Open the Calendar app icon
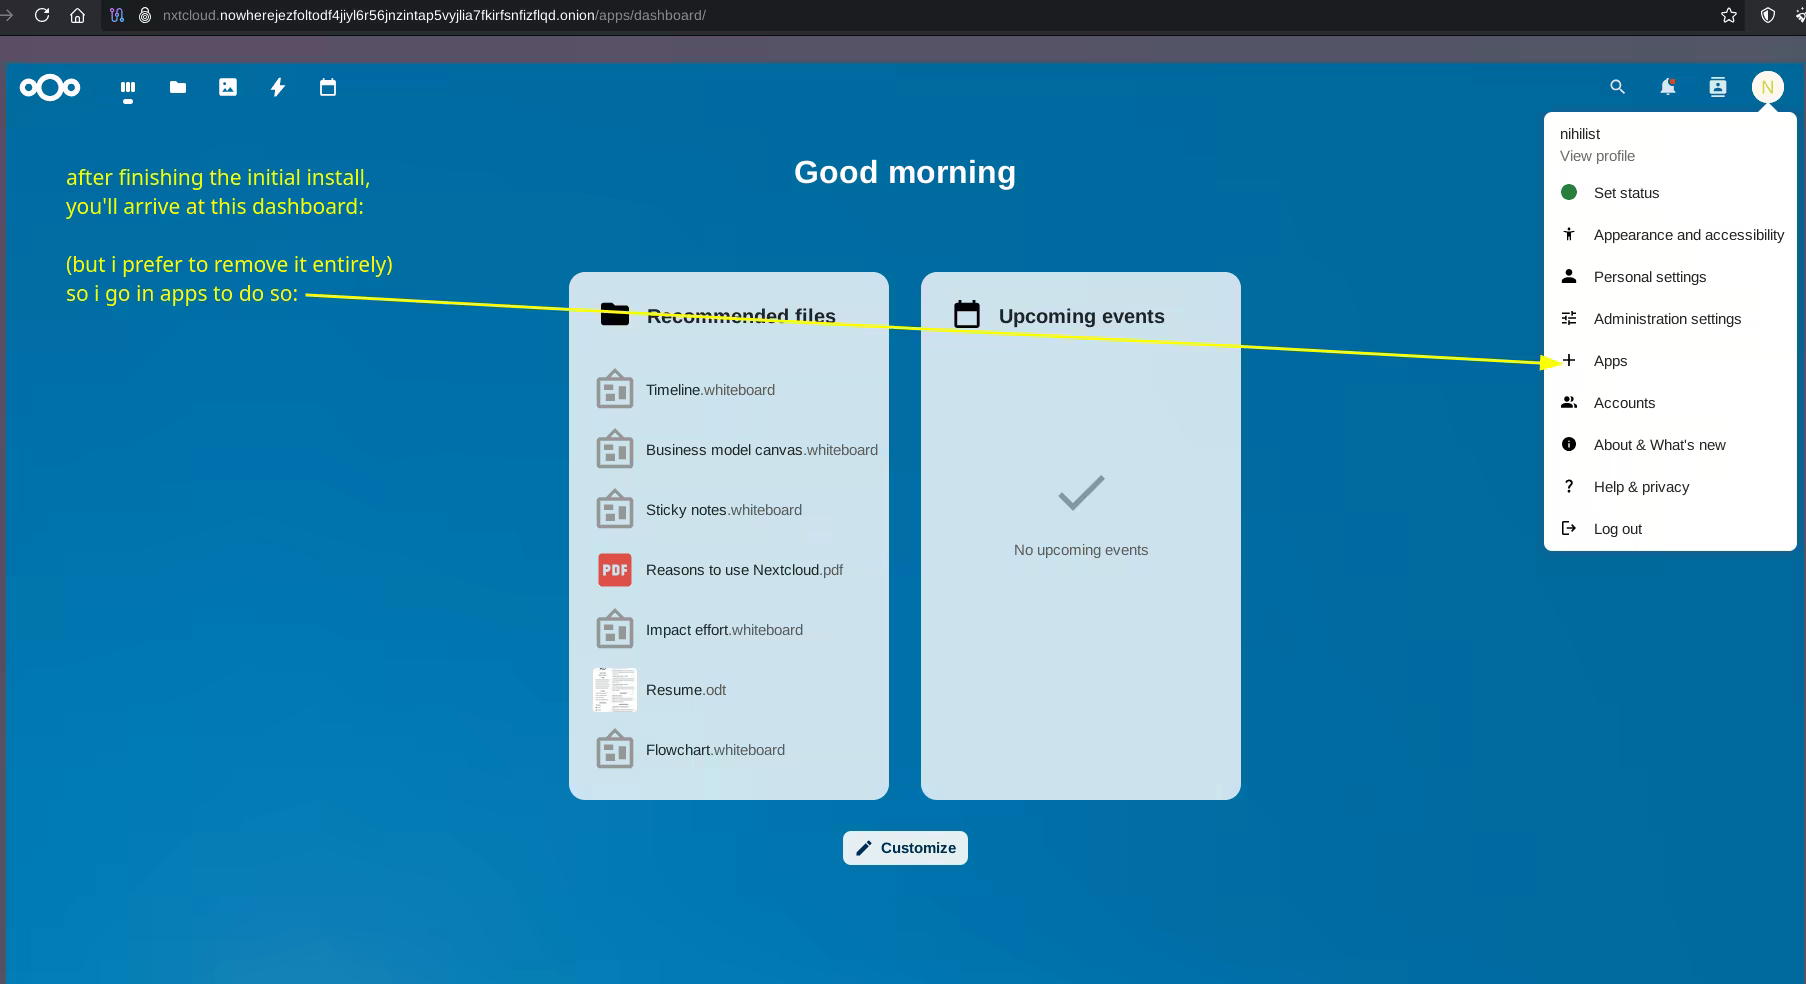 pyautogui.click(x=328, y=88)
